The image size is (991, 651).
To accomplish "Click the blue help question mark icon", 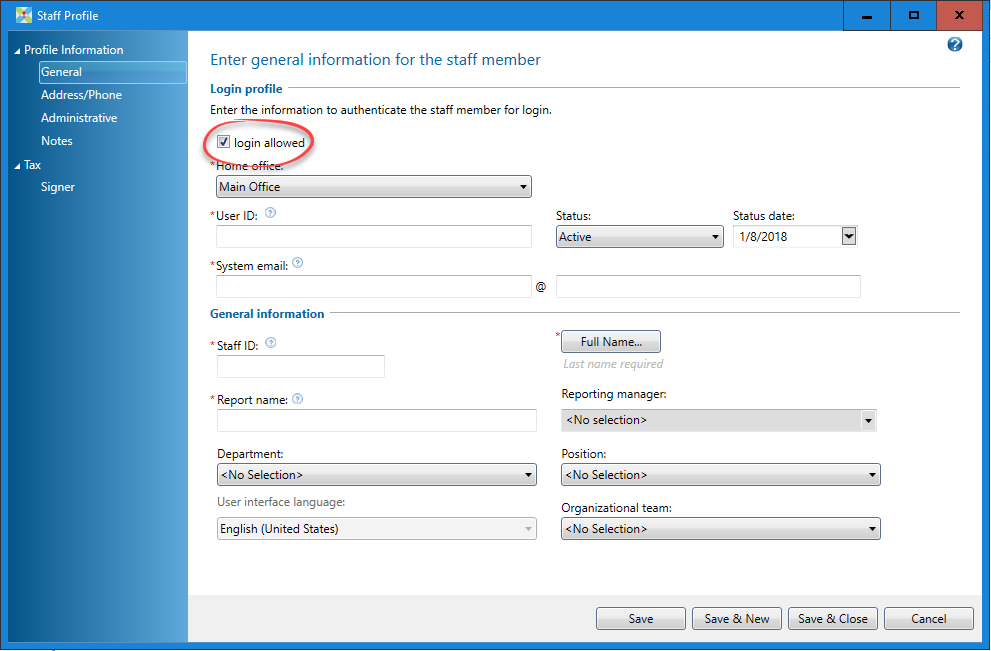I will [x=954, y=45].
